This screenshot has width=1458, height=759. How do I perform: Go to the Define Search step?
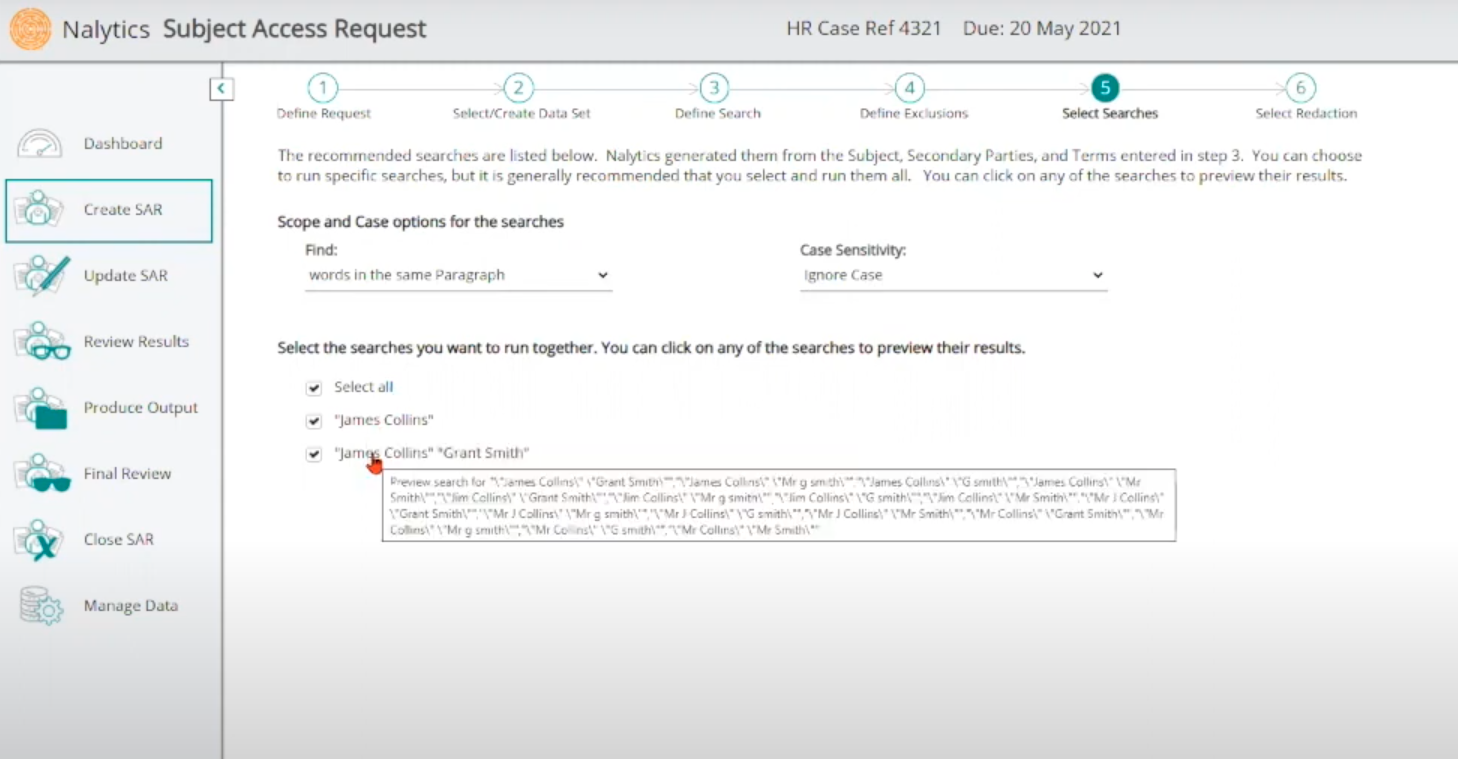(714, 88)
